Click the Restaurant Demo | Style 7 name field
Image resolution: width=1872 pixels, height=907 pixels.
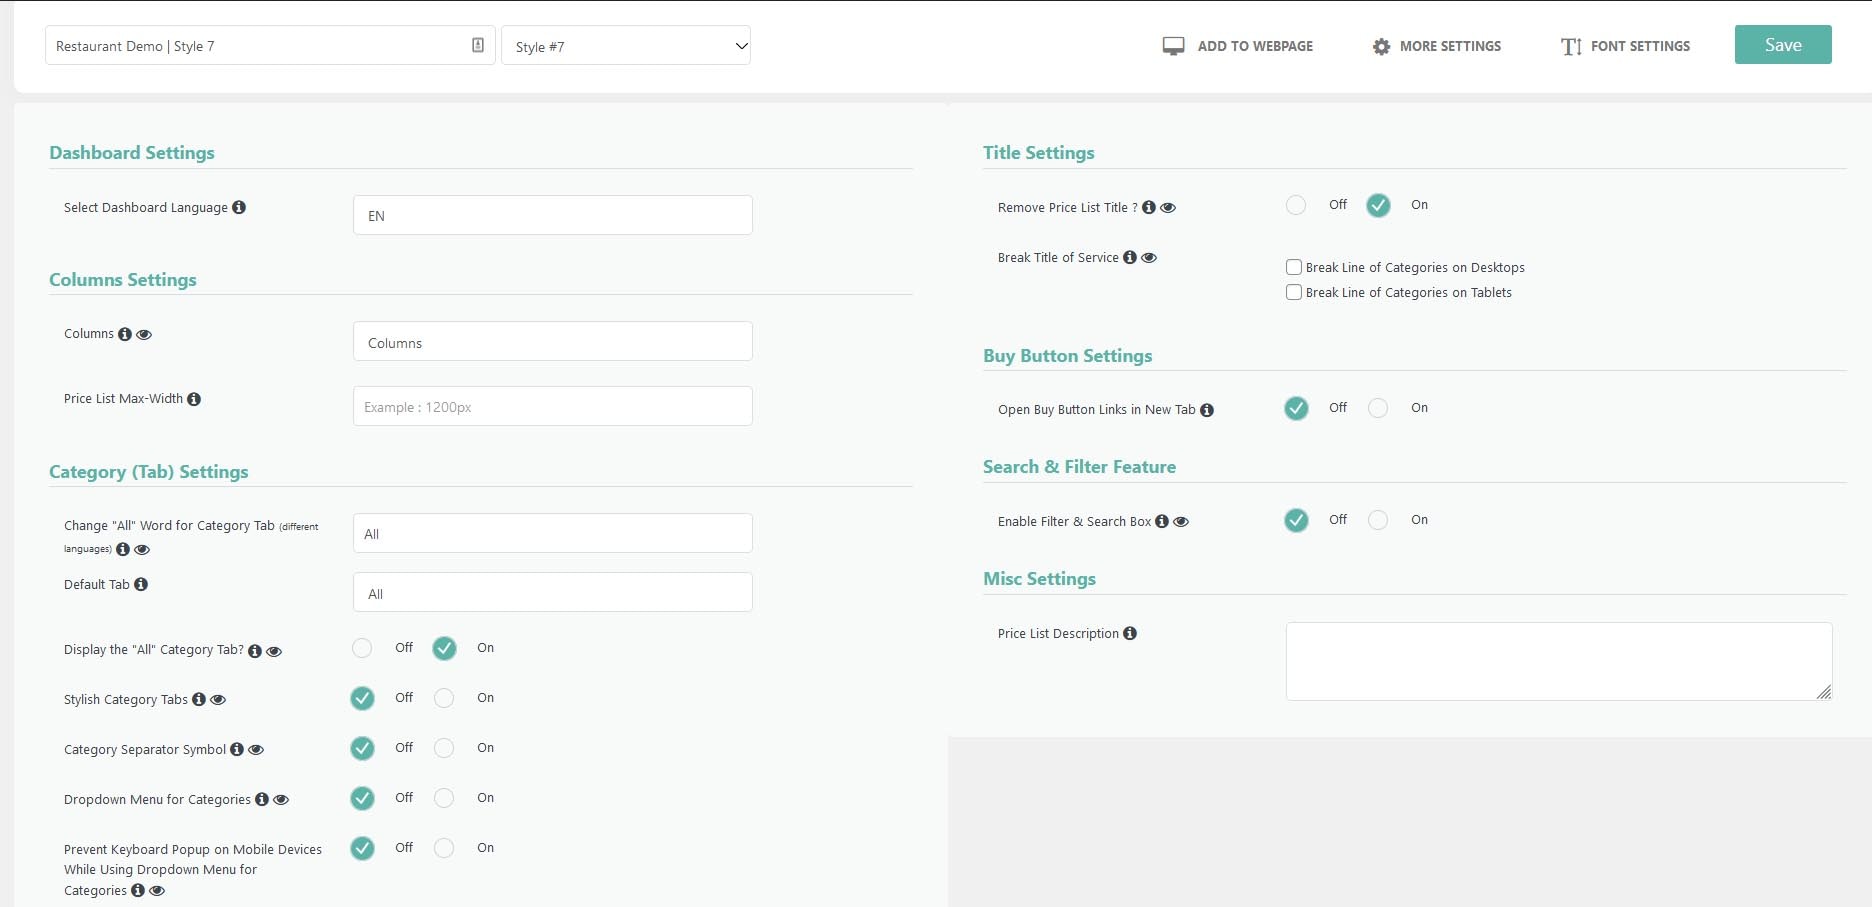(270, 45)
